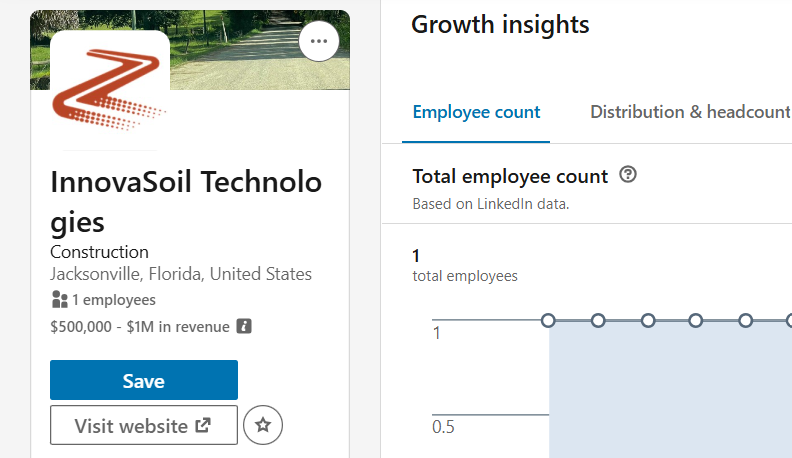Screen dimensions: 792x458
Task: Click the InnovaSoil Technologies company name
Action: [186, 202]
